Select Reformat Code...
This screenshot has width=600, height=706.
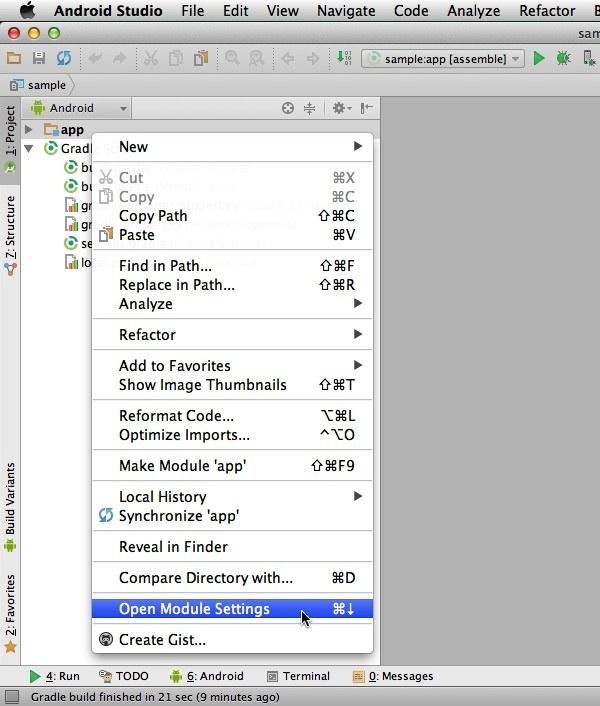(x=232, y=416)
